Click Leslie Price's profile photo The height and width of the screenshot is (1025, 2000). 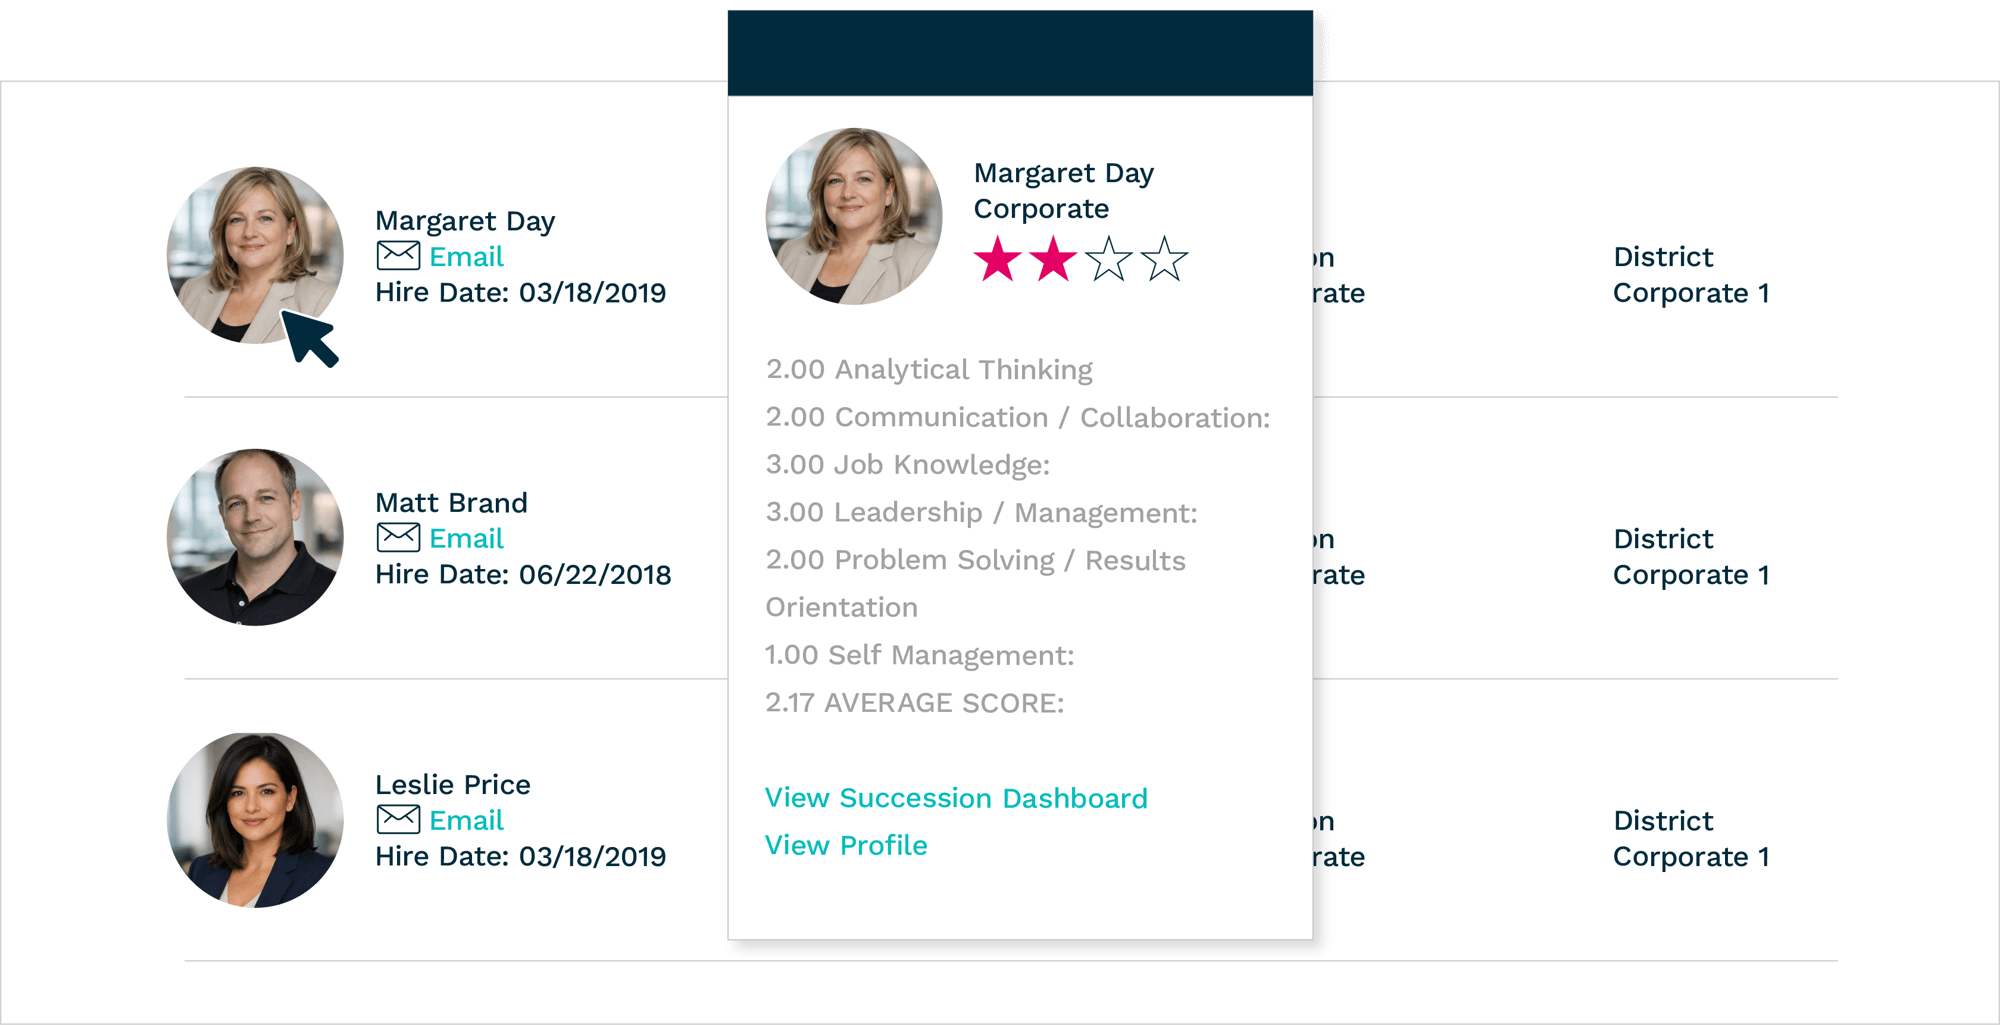[255, 820]
